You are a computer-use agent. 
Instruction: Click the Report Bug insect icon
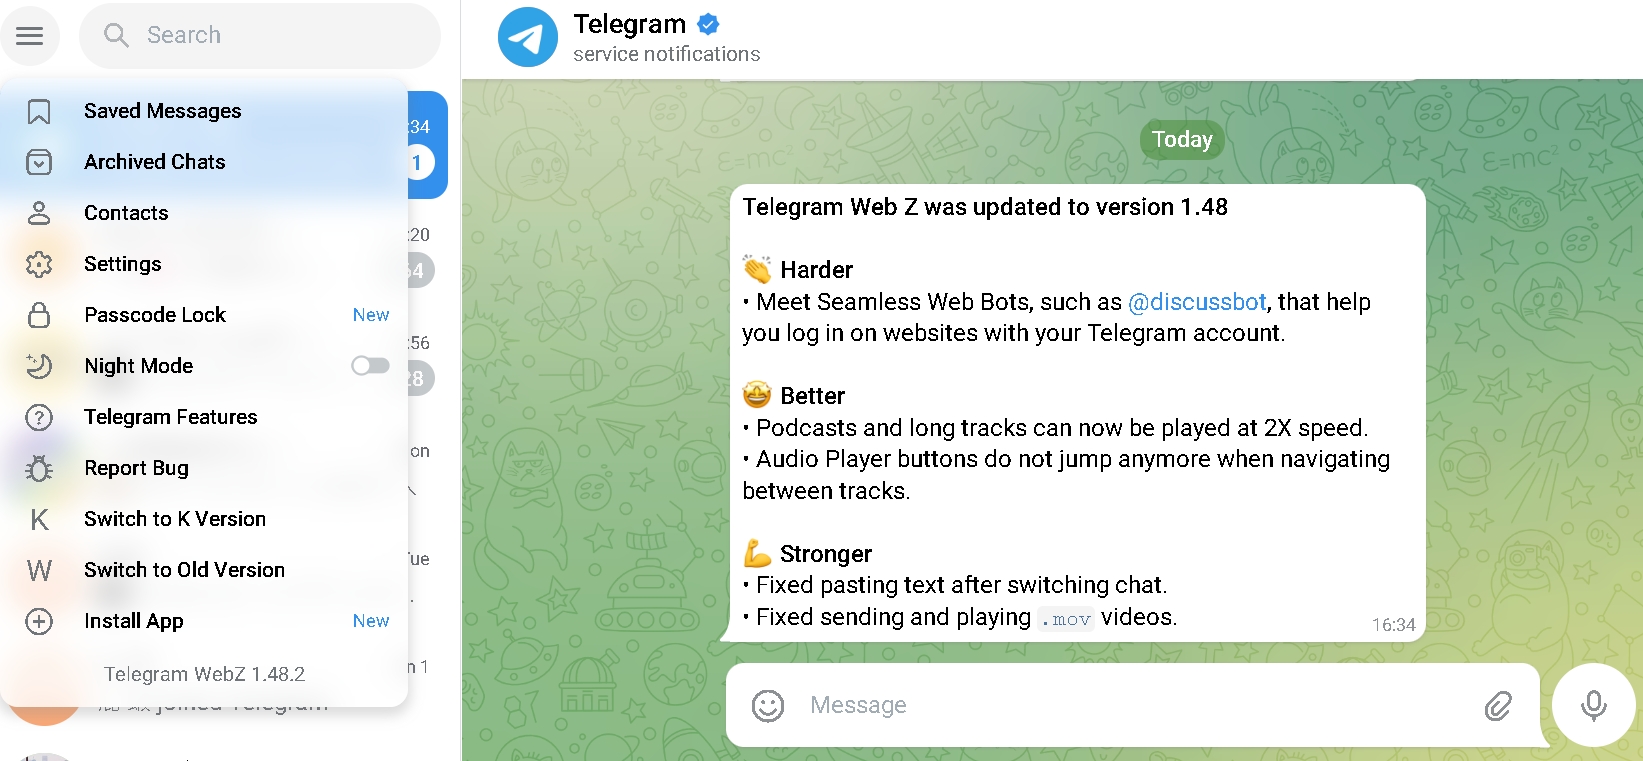click(39, 468)
